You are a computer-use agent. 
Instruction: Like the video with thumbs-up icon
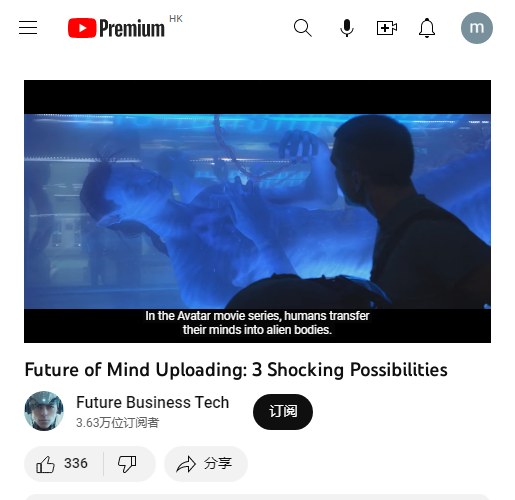(45, 464)
